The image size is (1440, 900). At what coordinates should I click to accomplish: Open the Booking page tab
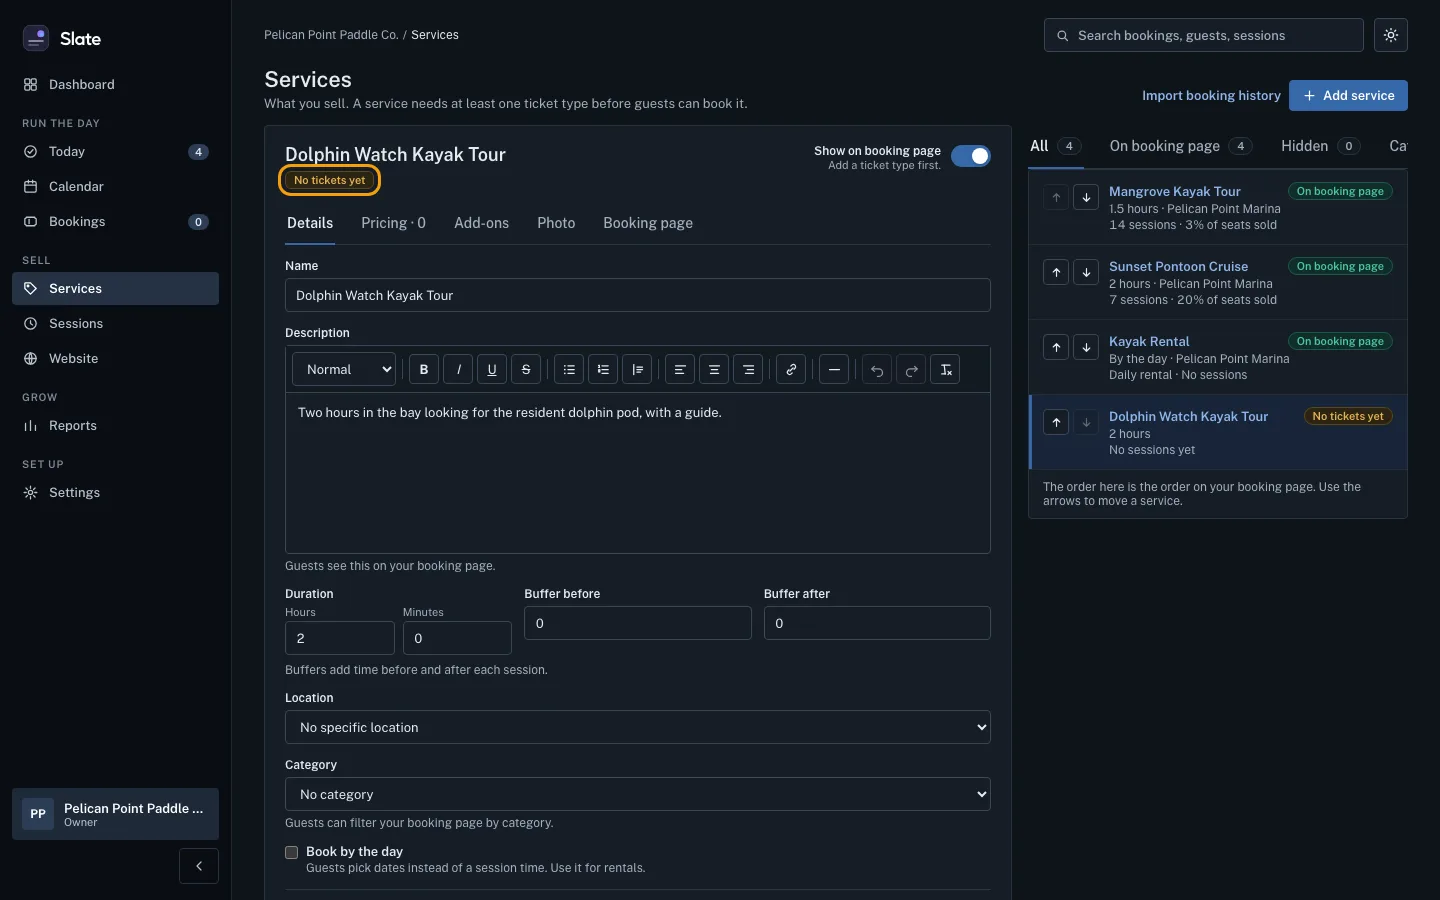pyautogui.click(x=648, y=223)
